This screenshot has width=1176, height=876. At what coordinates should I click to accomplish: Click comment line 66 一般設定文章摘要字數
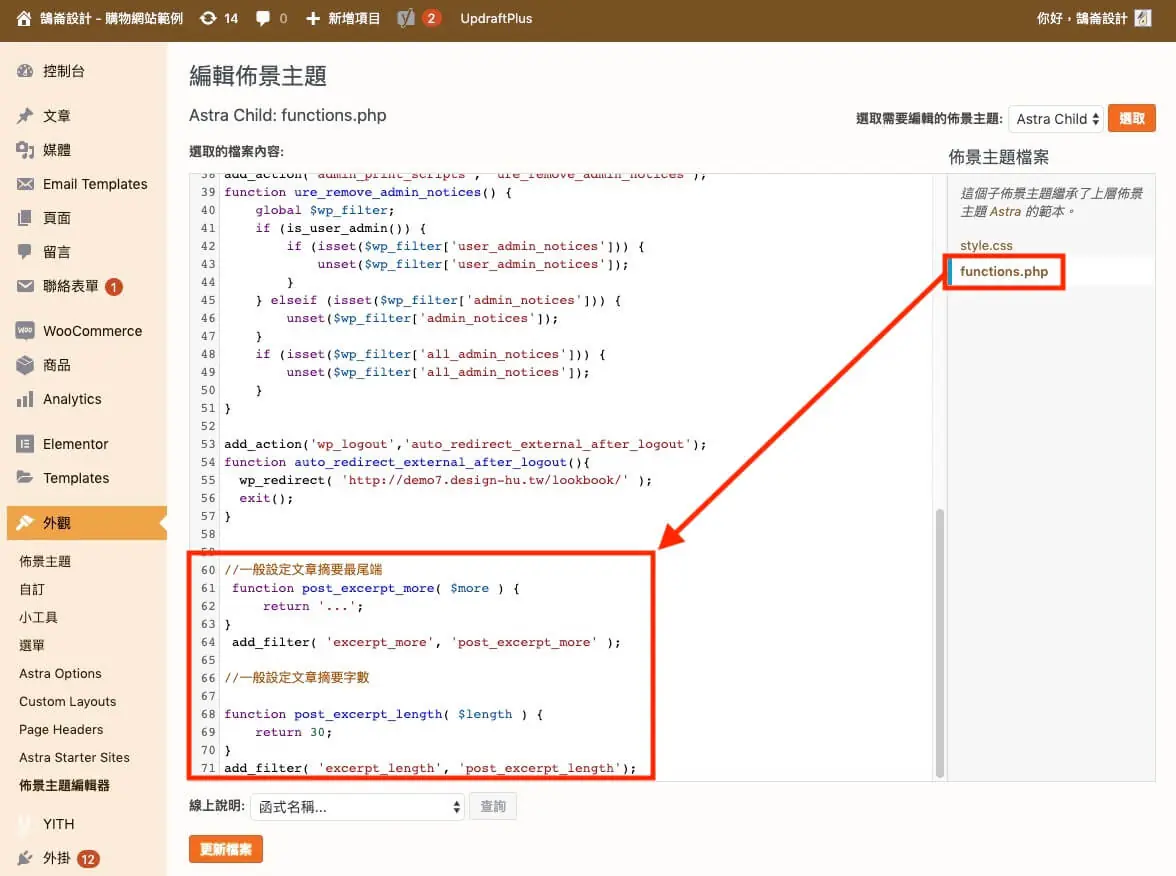click(296, 678)
